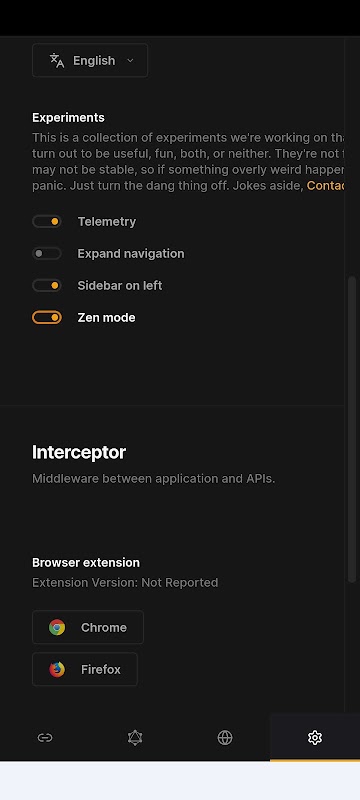The width and height of the screenshot is (360, 800).
Task: Click the Firefox logo icon
Action: (57, 669)
